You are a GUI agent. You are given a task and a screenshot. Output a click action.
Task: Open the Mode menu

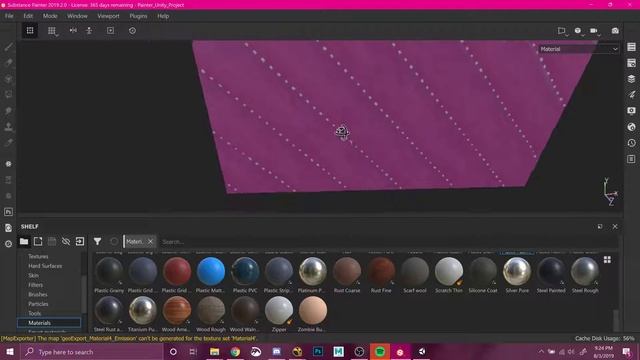pos(50,16)
